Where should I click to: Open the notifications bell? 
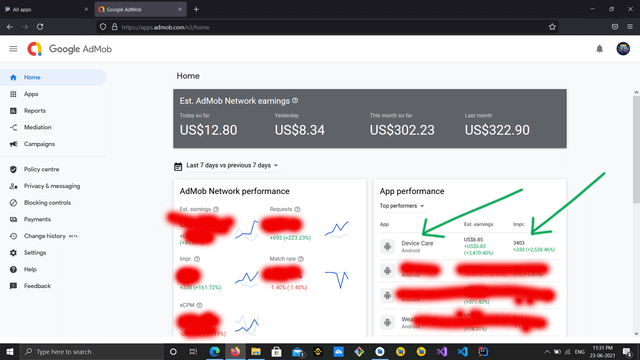[x=599, y=49]
